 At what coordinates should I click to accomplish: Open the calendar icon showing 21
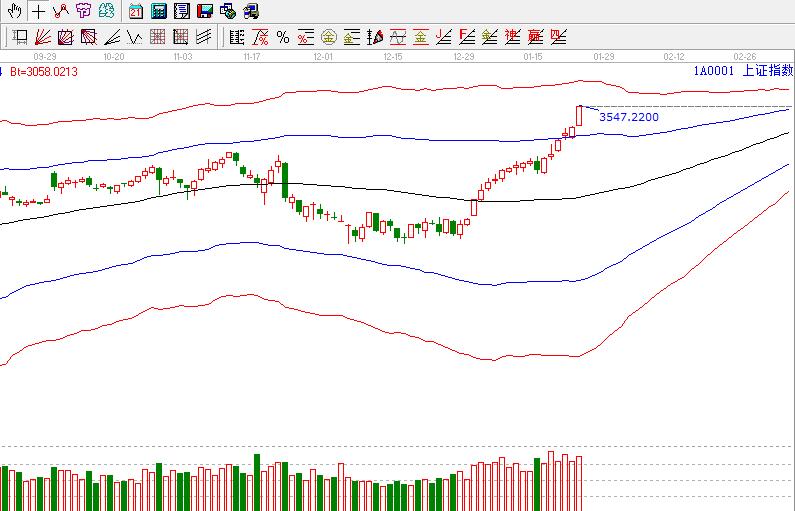click(x=136, y=12)
